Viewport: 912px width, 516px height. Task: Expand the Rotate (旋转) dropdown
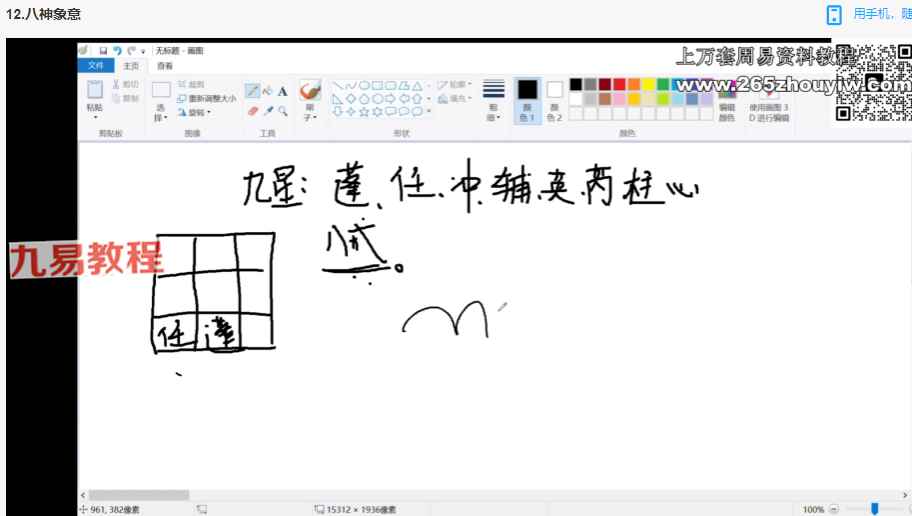pos(194,112)
